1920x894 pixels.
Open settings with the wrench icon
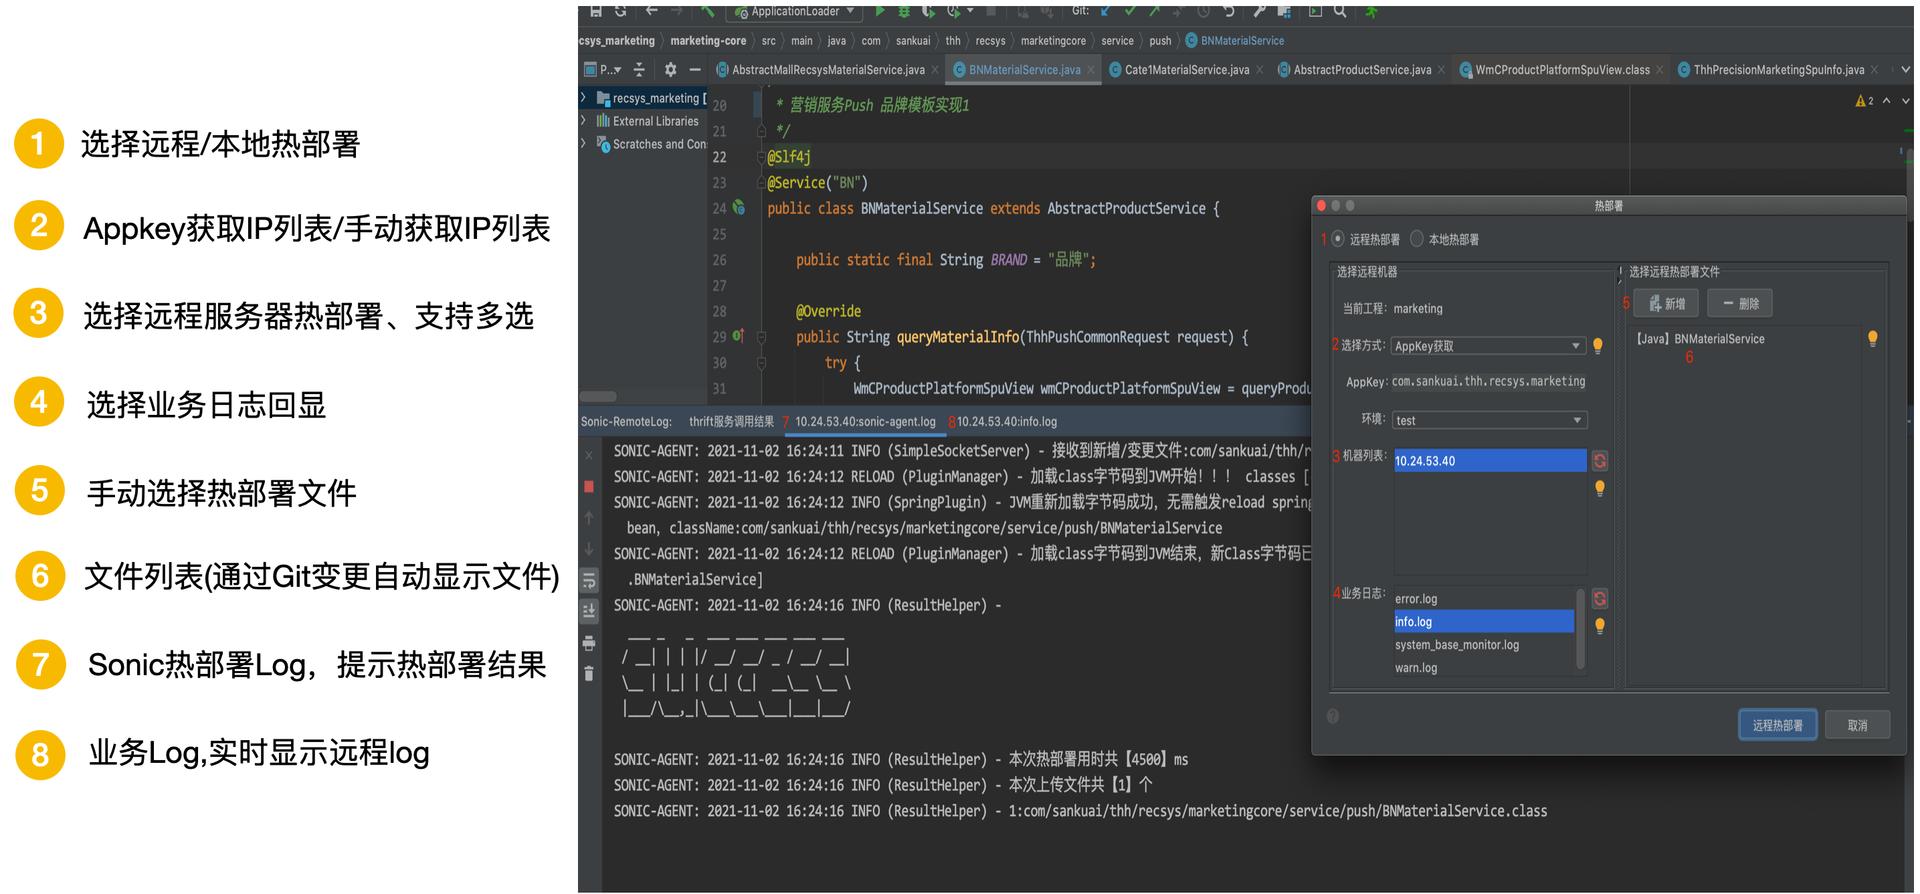1259,11
